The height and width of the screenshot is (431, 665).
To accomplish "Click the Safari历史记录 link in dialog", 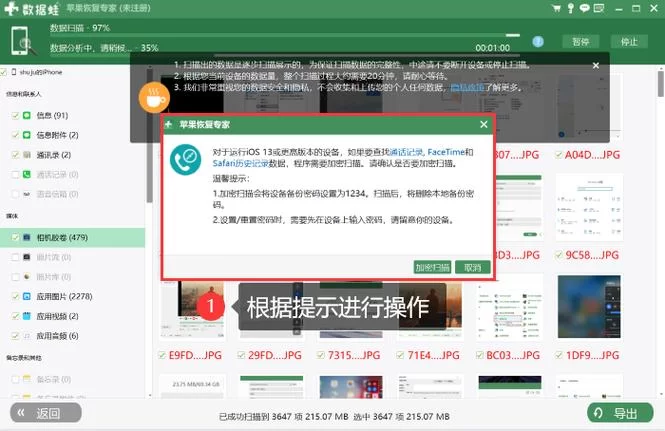I will pyautogui.click(x=240, y=163).
